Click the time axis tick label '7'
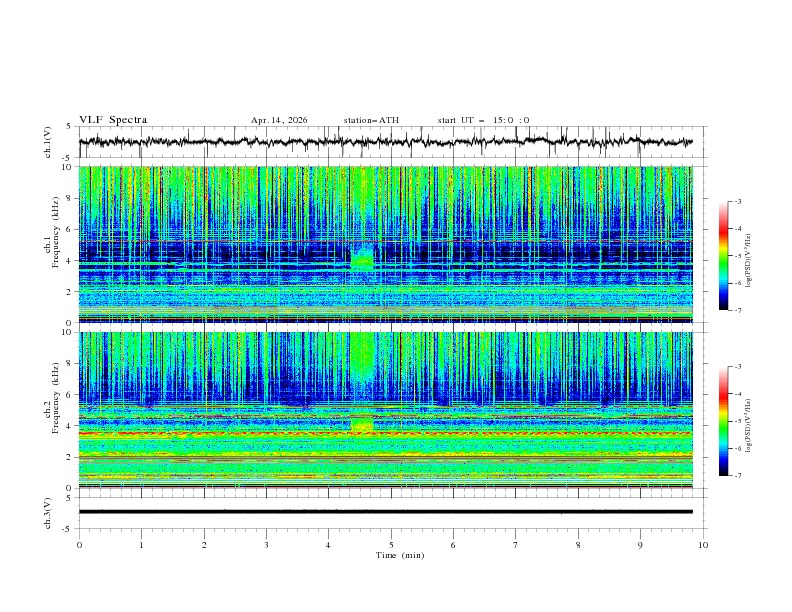Screen dimensions: 792x612 pos(516,545)
